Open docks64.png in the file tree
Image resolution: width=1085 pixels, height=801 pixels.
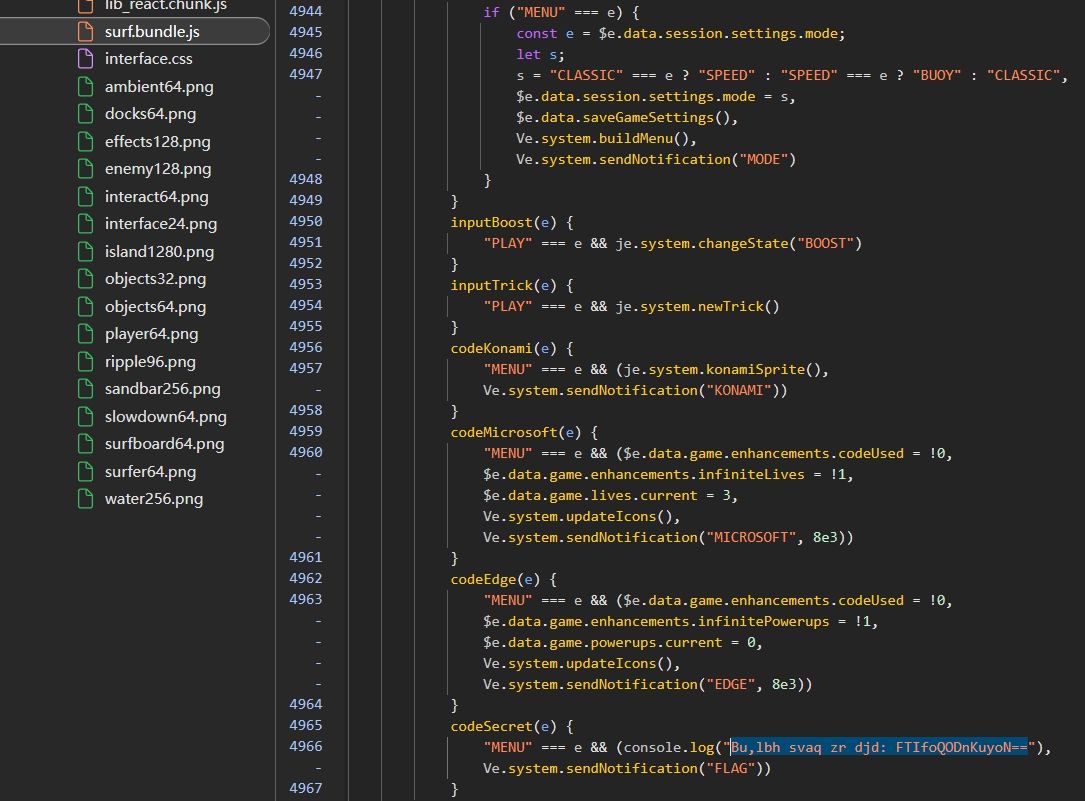[150, 114]
